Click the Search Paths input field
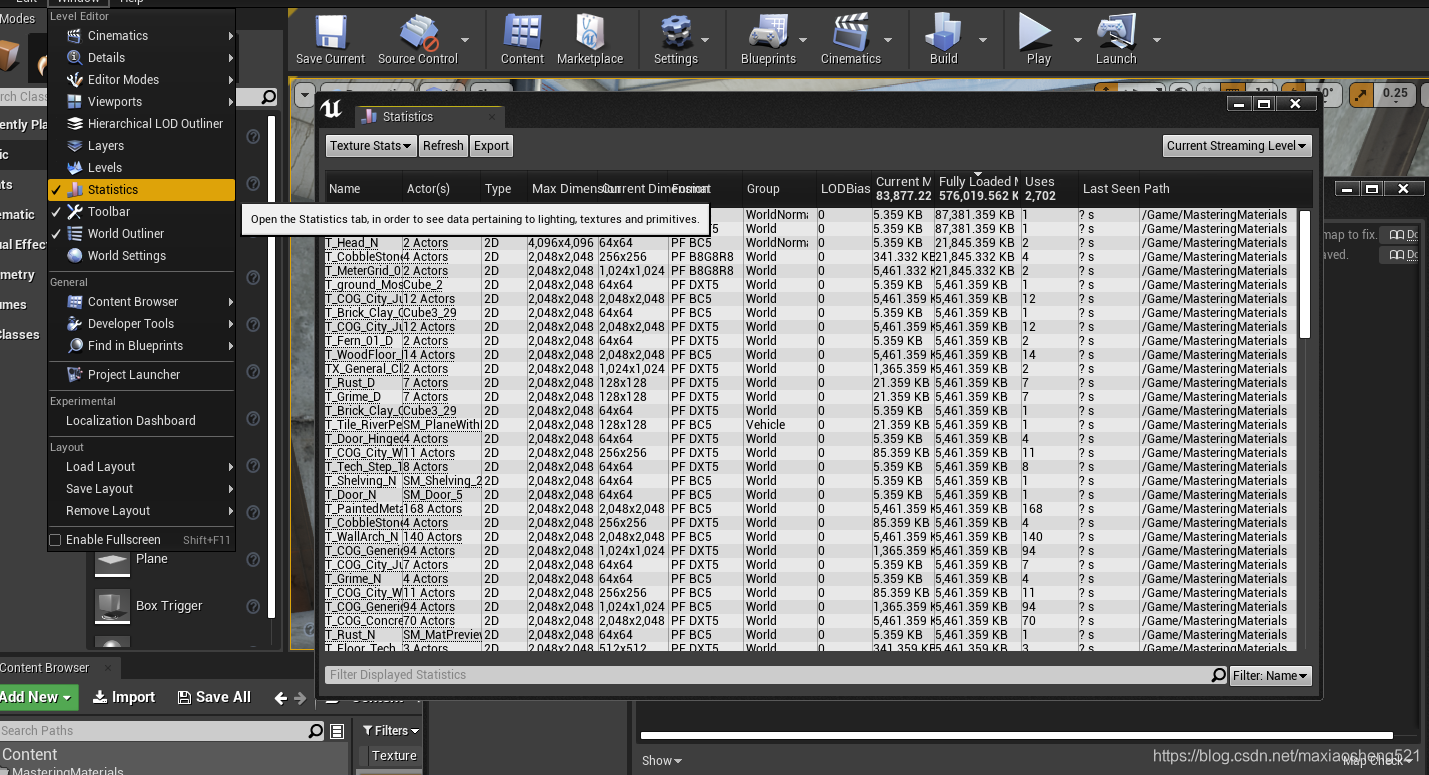The height and width of the screenshot is (775, 1429). pos(153,731)
